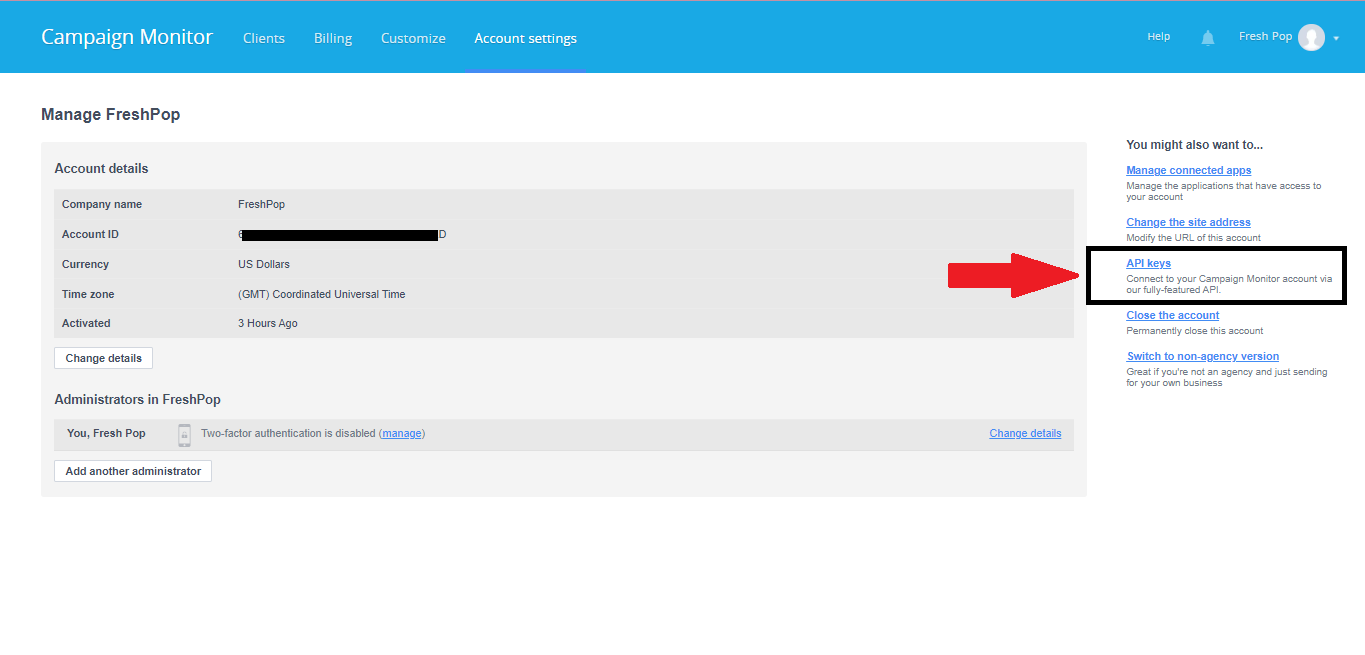Click the Change details button
This screenshot has width=1365, height=655.
click(x=103, y=358)
